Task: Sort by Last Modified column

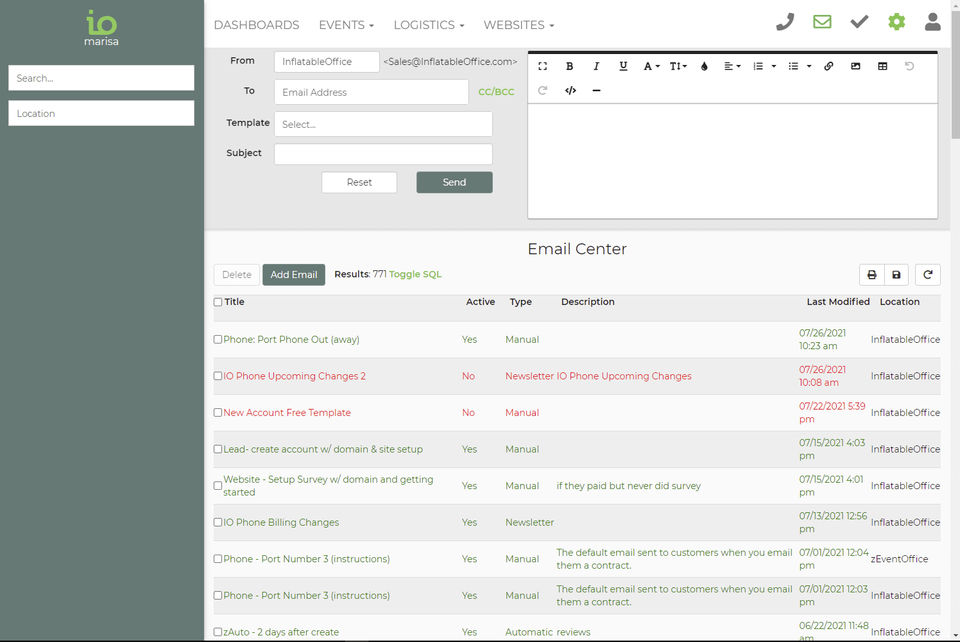Action: point(838,302)
